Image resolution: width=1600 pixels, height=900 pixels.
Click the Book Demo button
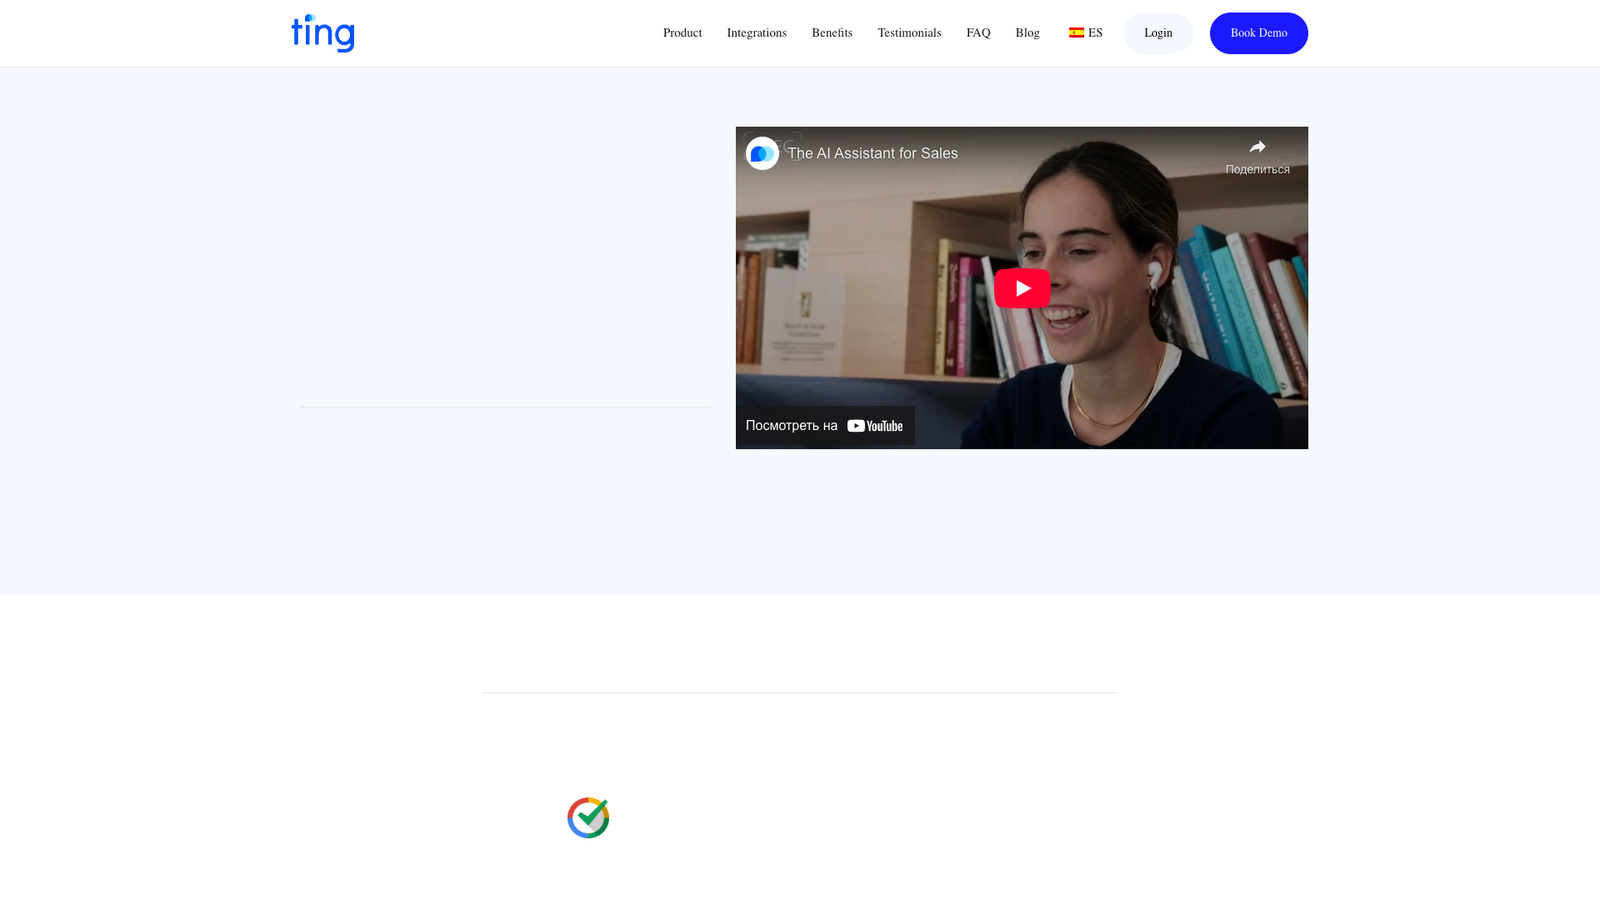(1258, 33)
